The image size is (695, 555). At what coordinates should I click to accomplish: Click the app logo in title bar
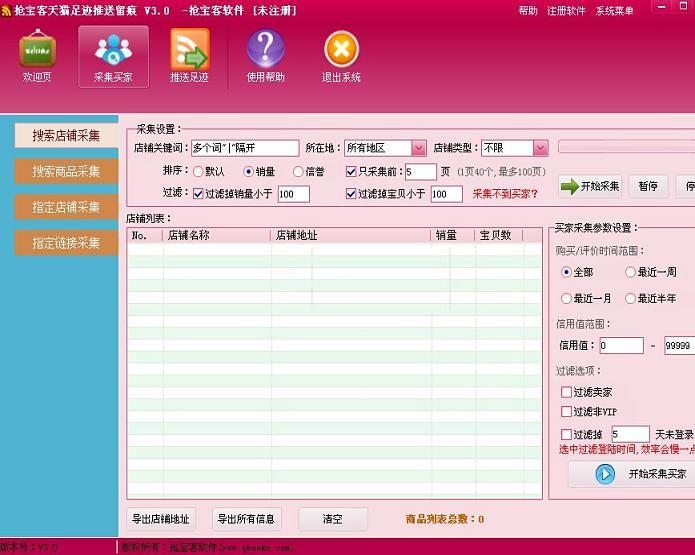tap(6, 11)
